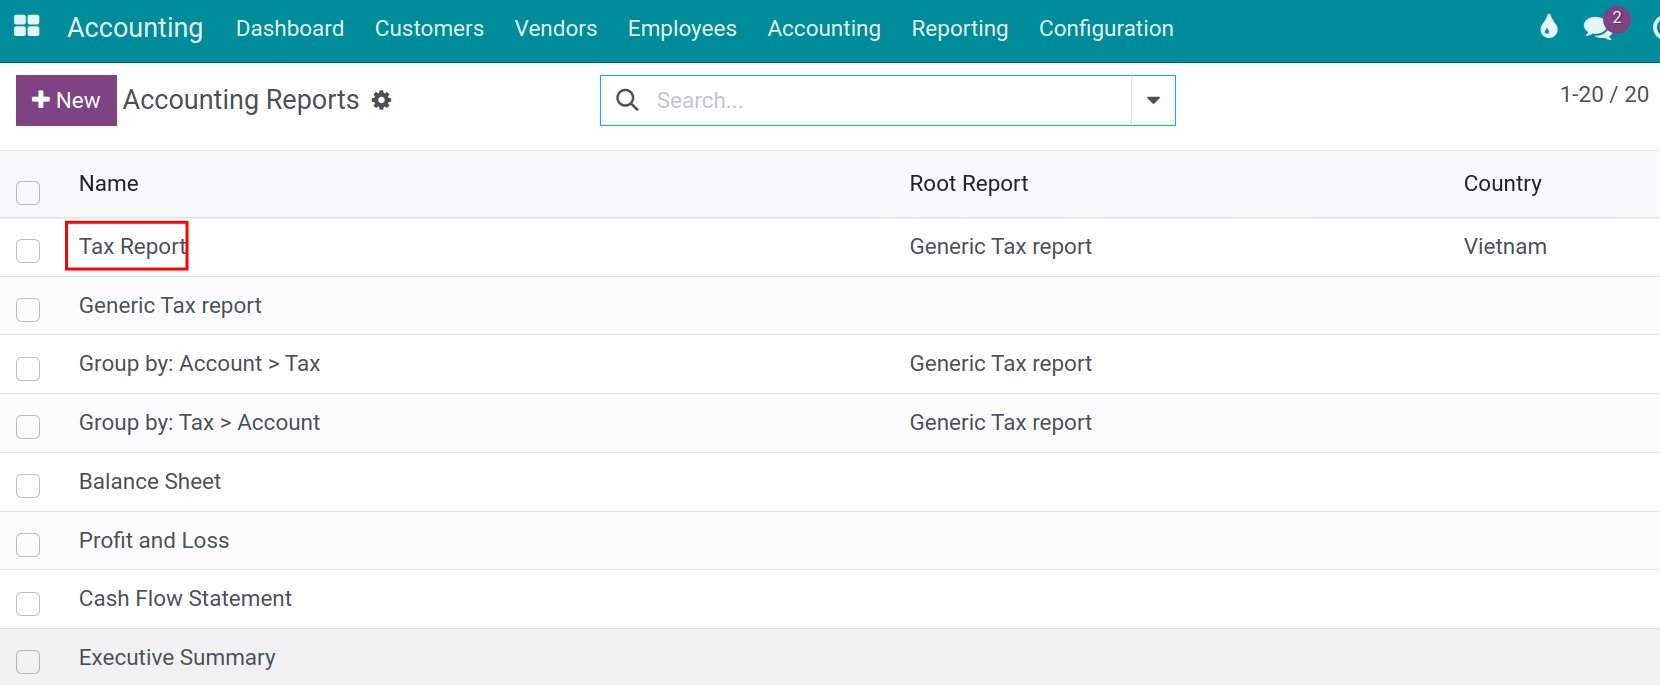
Task: Open the Reporting menu
Action: (x=960, y=28)
